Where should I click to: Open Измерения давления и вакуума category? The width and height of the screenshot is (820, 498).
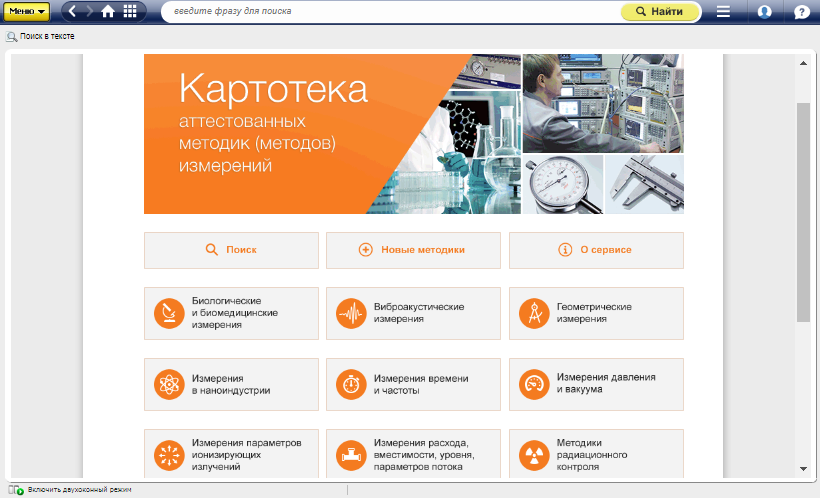coord(596,384)
